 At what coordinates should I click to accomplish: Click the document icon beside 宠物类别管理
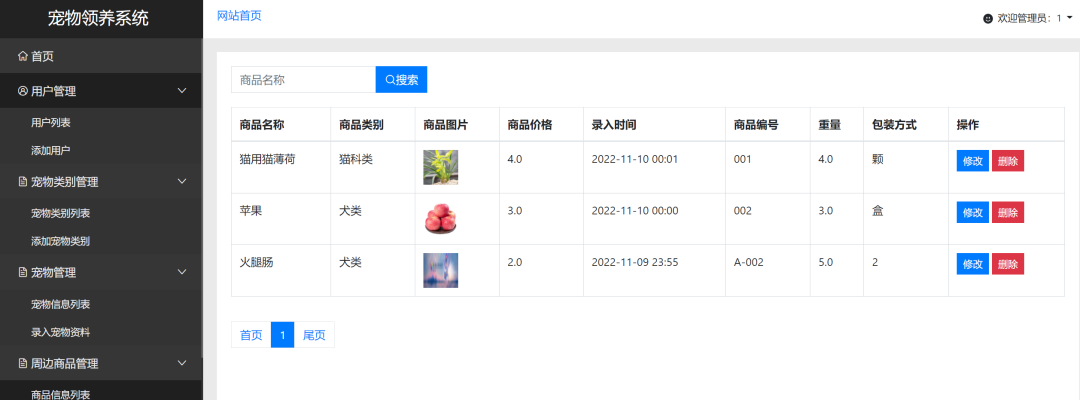tap(23, 182)
